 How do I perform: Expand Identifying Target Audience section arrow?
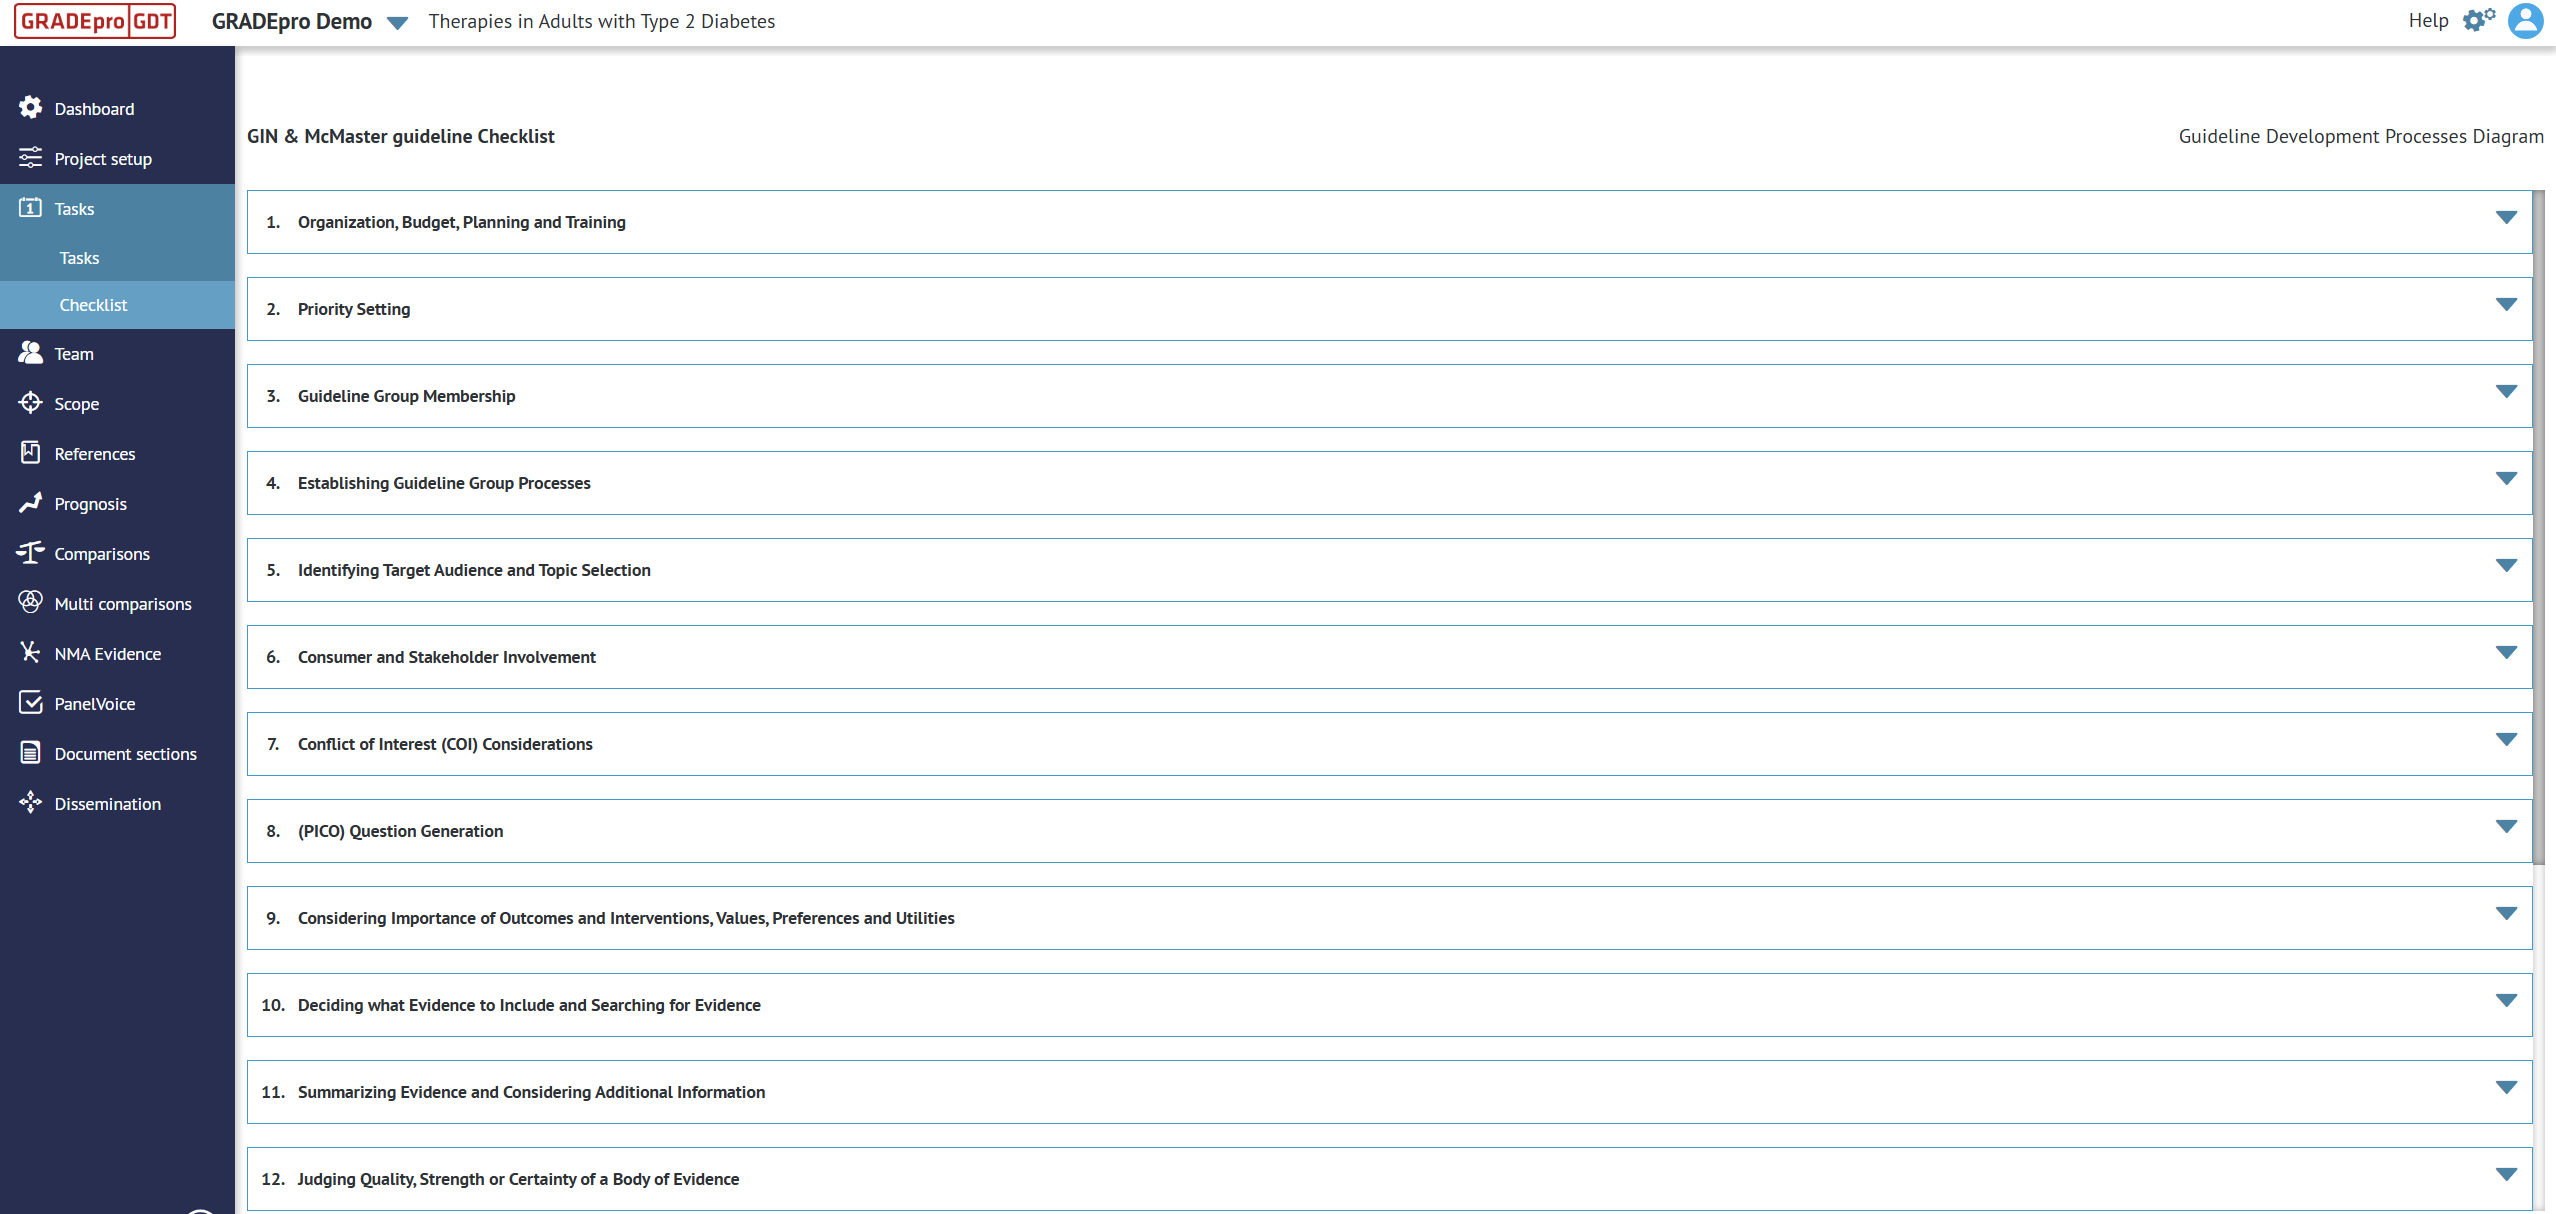point(2506,565)
